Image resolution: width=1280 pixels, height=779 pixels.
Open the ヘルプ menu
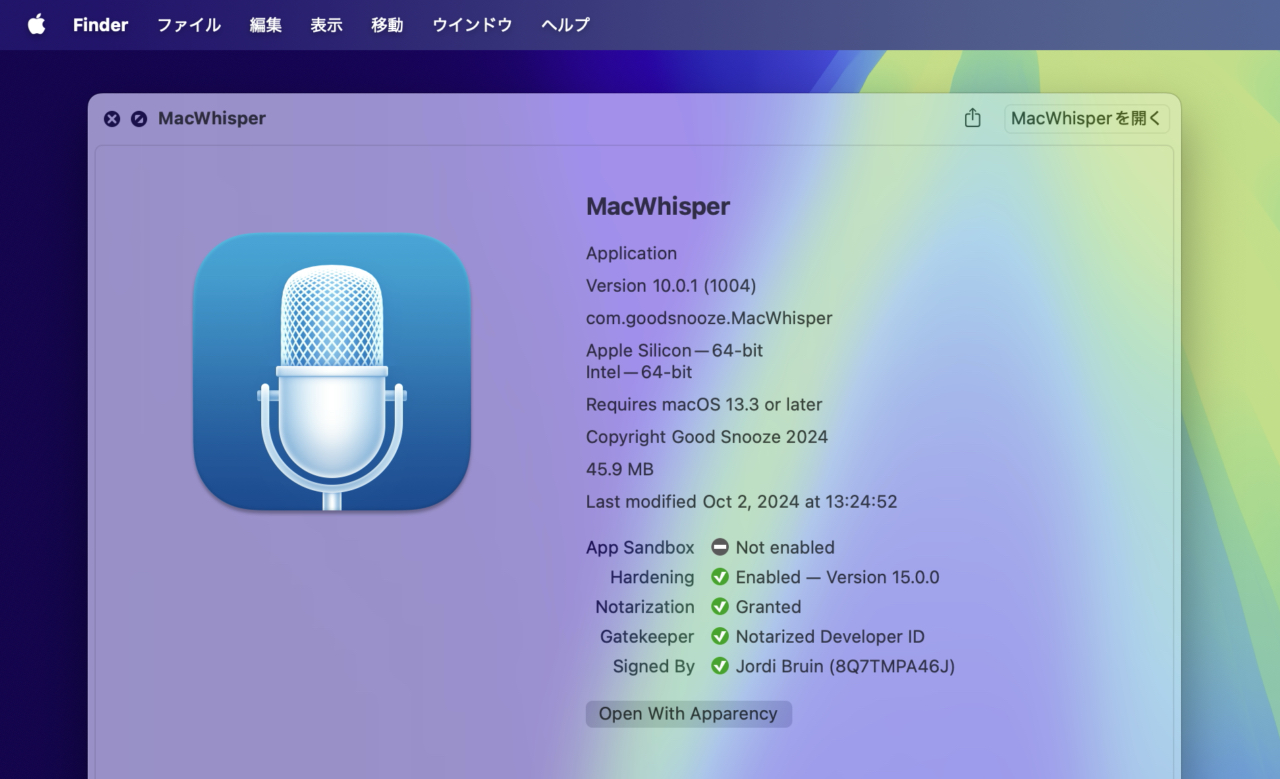(x=565, y=25)
